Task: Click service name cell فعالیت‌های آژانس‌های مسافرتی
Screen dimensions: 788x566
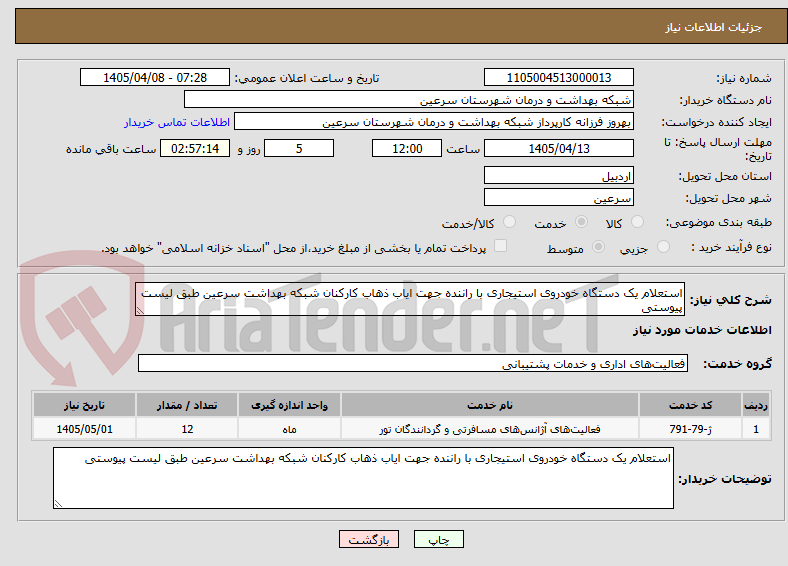Action: coord(490,429)
